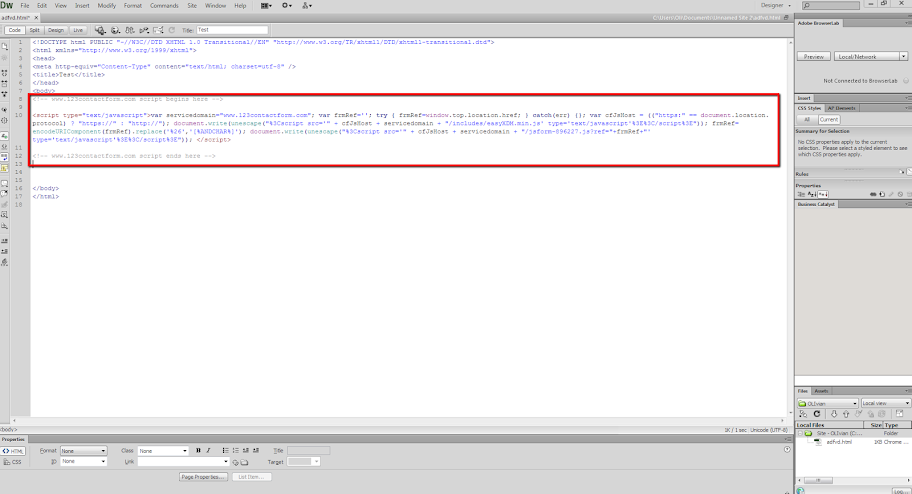Expand the Business Catalyst panel
912x494 pixels.
816,205
